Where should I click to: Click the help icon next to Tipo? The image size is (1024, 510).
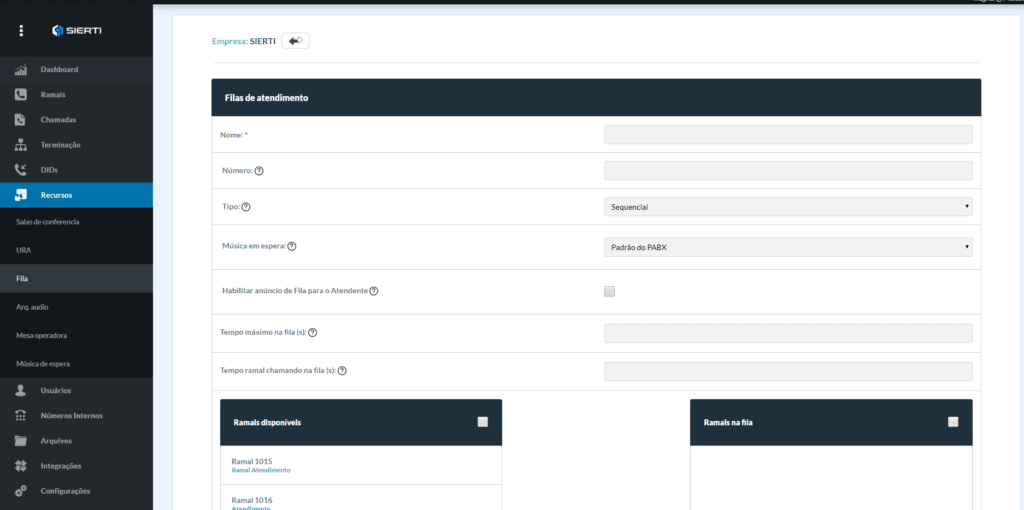pos(246,207)
